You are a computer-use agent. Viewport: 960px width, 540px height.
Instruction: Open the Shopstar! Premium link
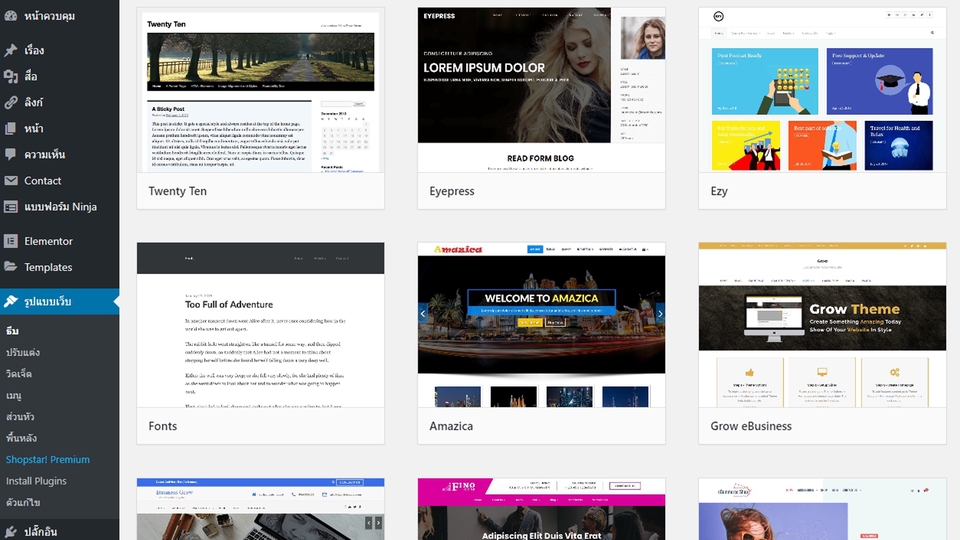click(x=48, y=459)
